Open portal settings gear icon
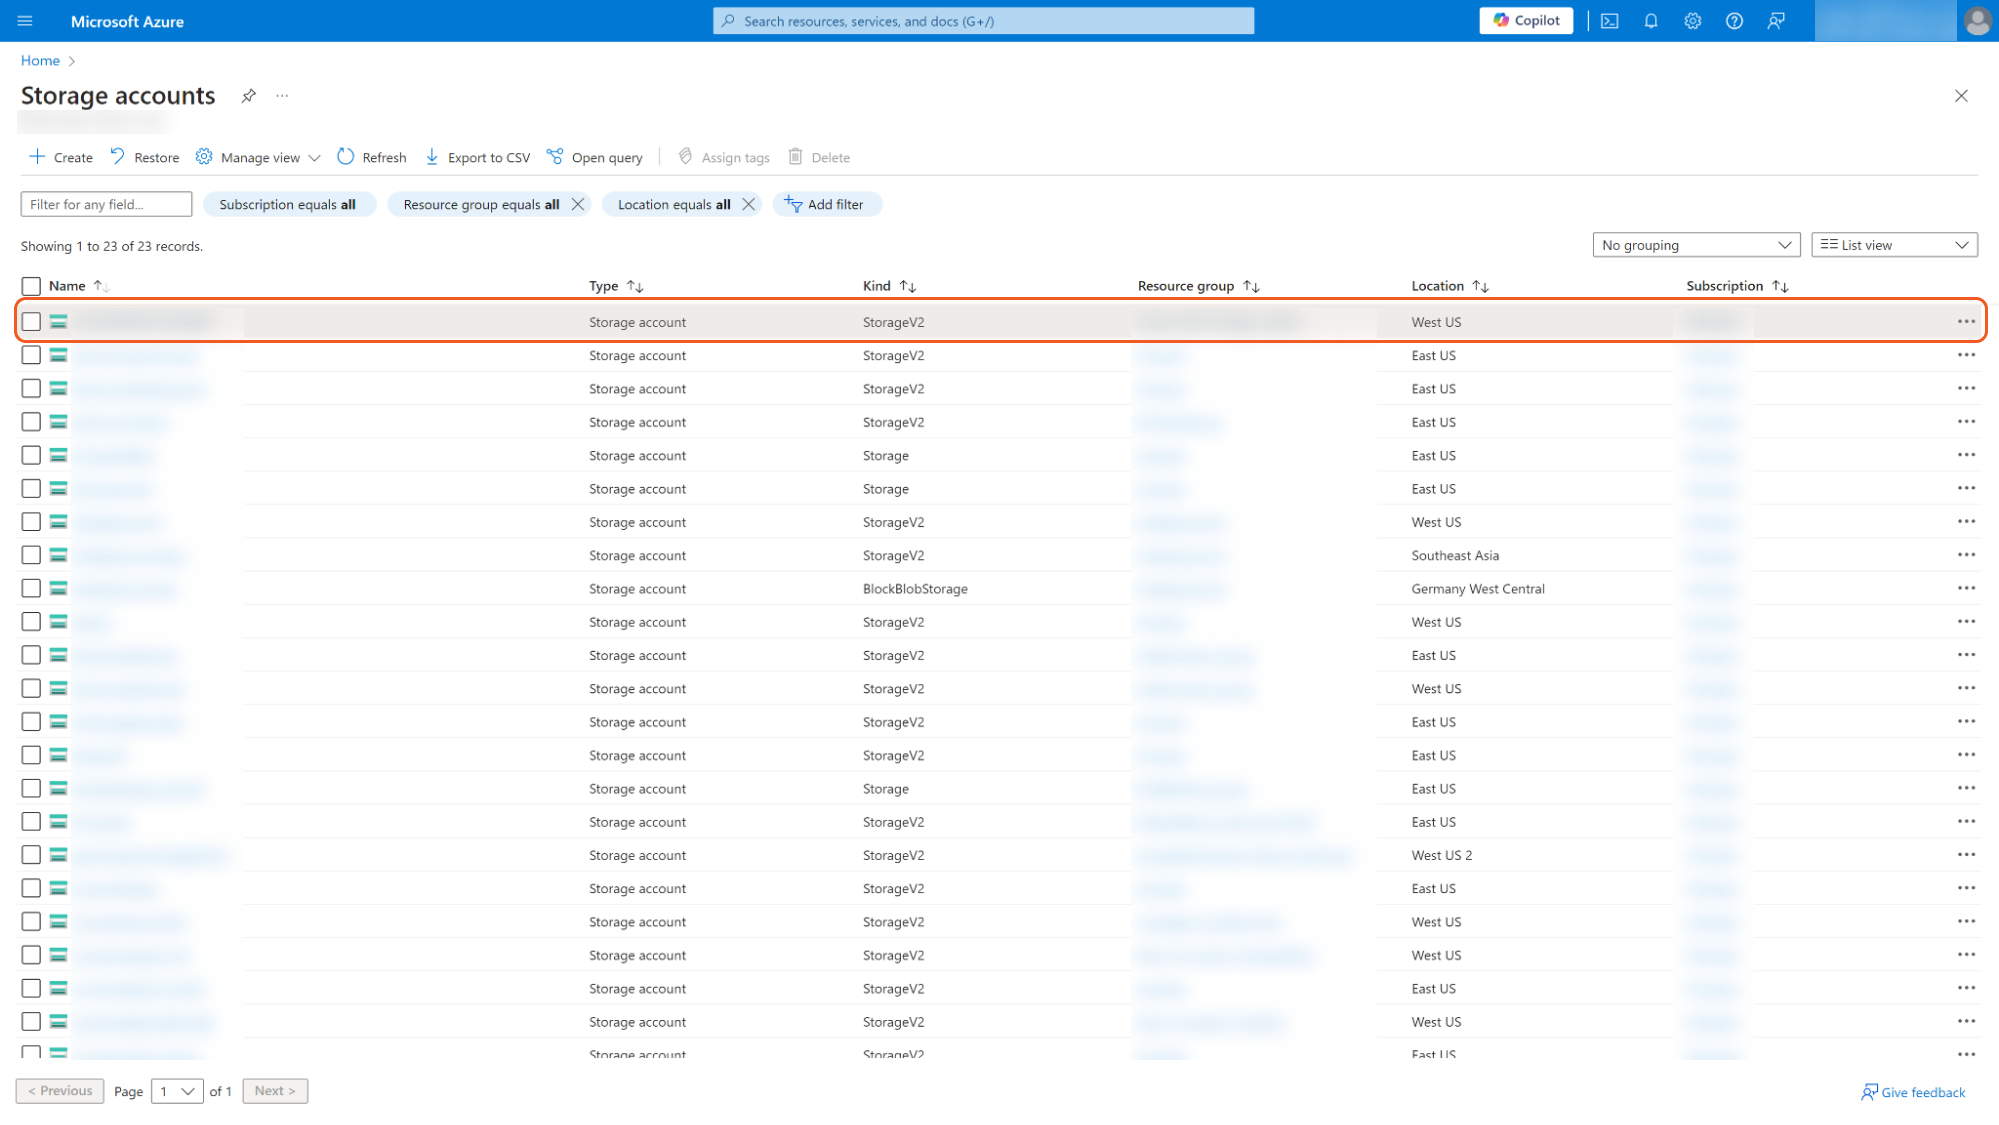 point(1692,21)
